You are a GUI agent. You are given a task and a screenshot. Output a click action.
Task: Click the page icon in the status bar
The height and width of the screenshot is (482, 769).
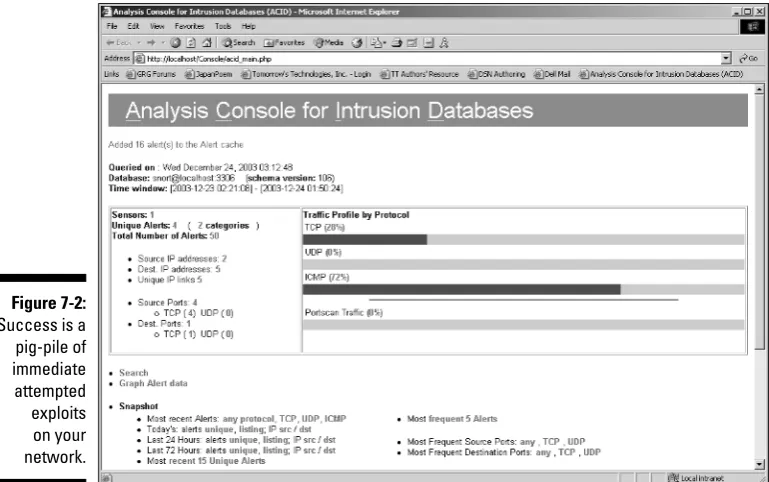[107, 478]
